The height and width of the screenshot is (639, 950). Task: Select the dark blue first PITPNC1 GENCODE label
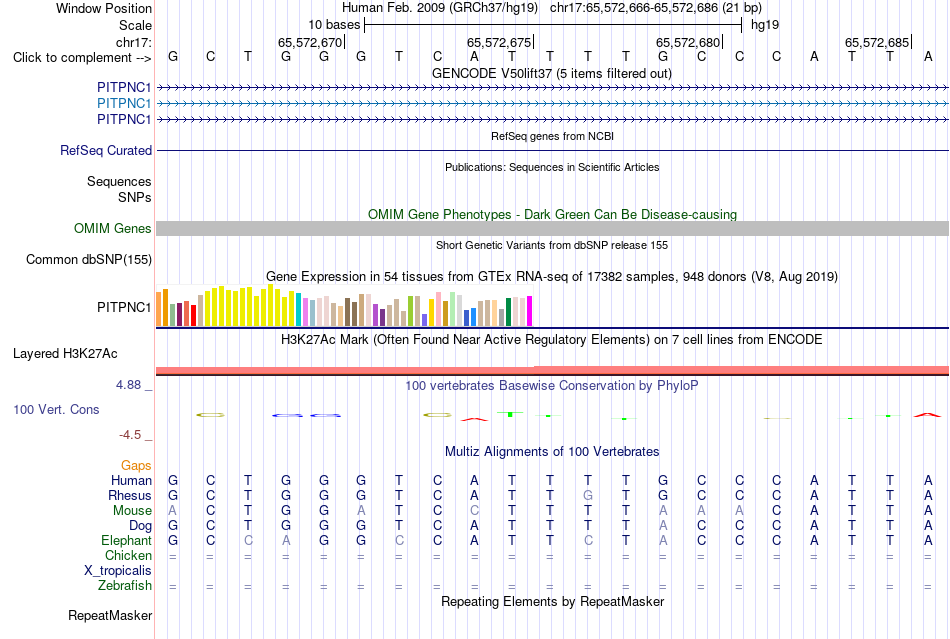(x=124, y=88)
